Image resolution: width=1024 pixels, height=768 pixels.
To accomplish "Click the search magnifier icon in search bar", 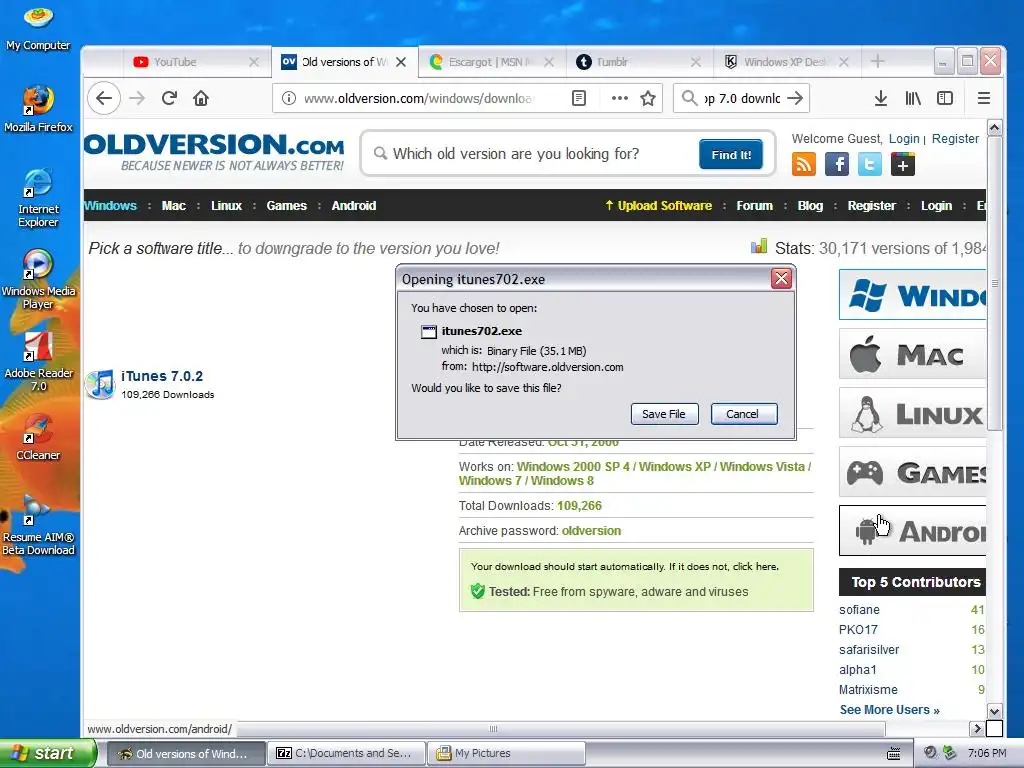I will pyautogui.click(x=689, y=99).
